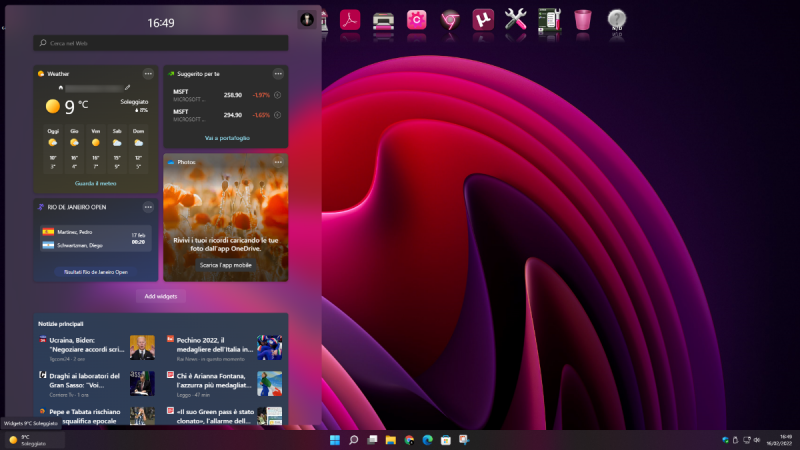Viewport: 800px width, 450px height.
Task: Open the Guarda il meteo link
Action: pyautogui.click(x=95, y=183)
